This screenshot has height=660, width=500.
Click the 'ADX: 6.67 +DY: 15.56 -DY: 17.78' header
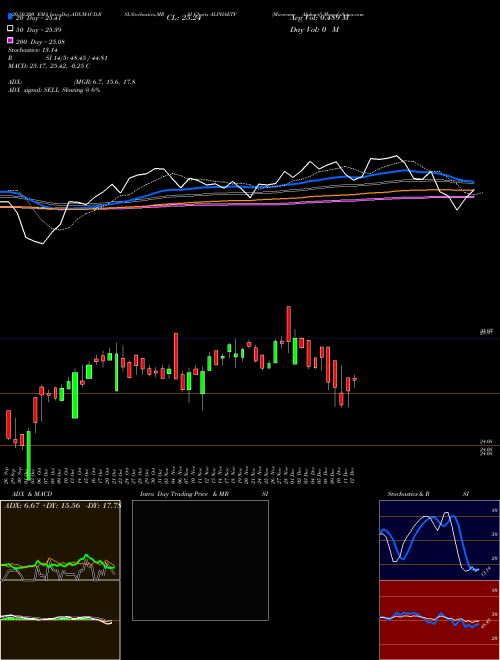[62, 506]
